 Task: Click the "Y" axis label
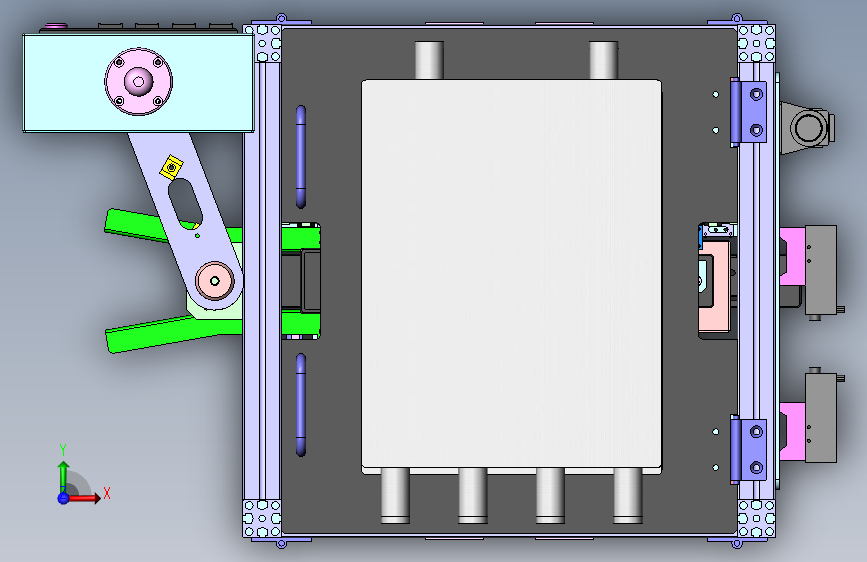pyautogui.click(x=63, y=450)
